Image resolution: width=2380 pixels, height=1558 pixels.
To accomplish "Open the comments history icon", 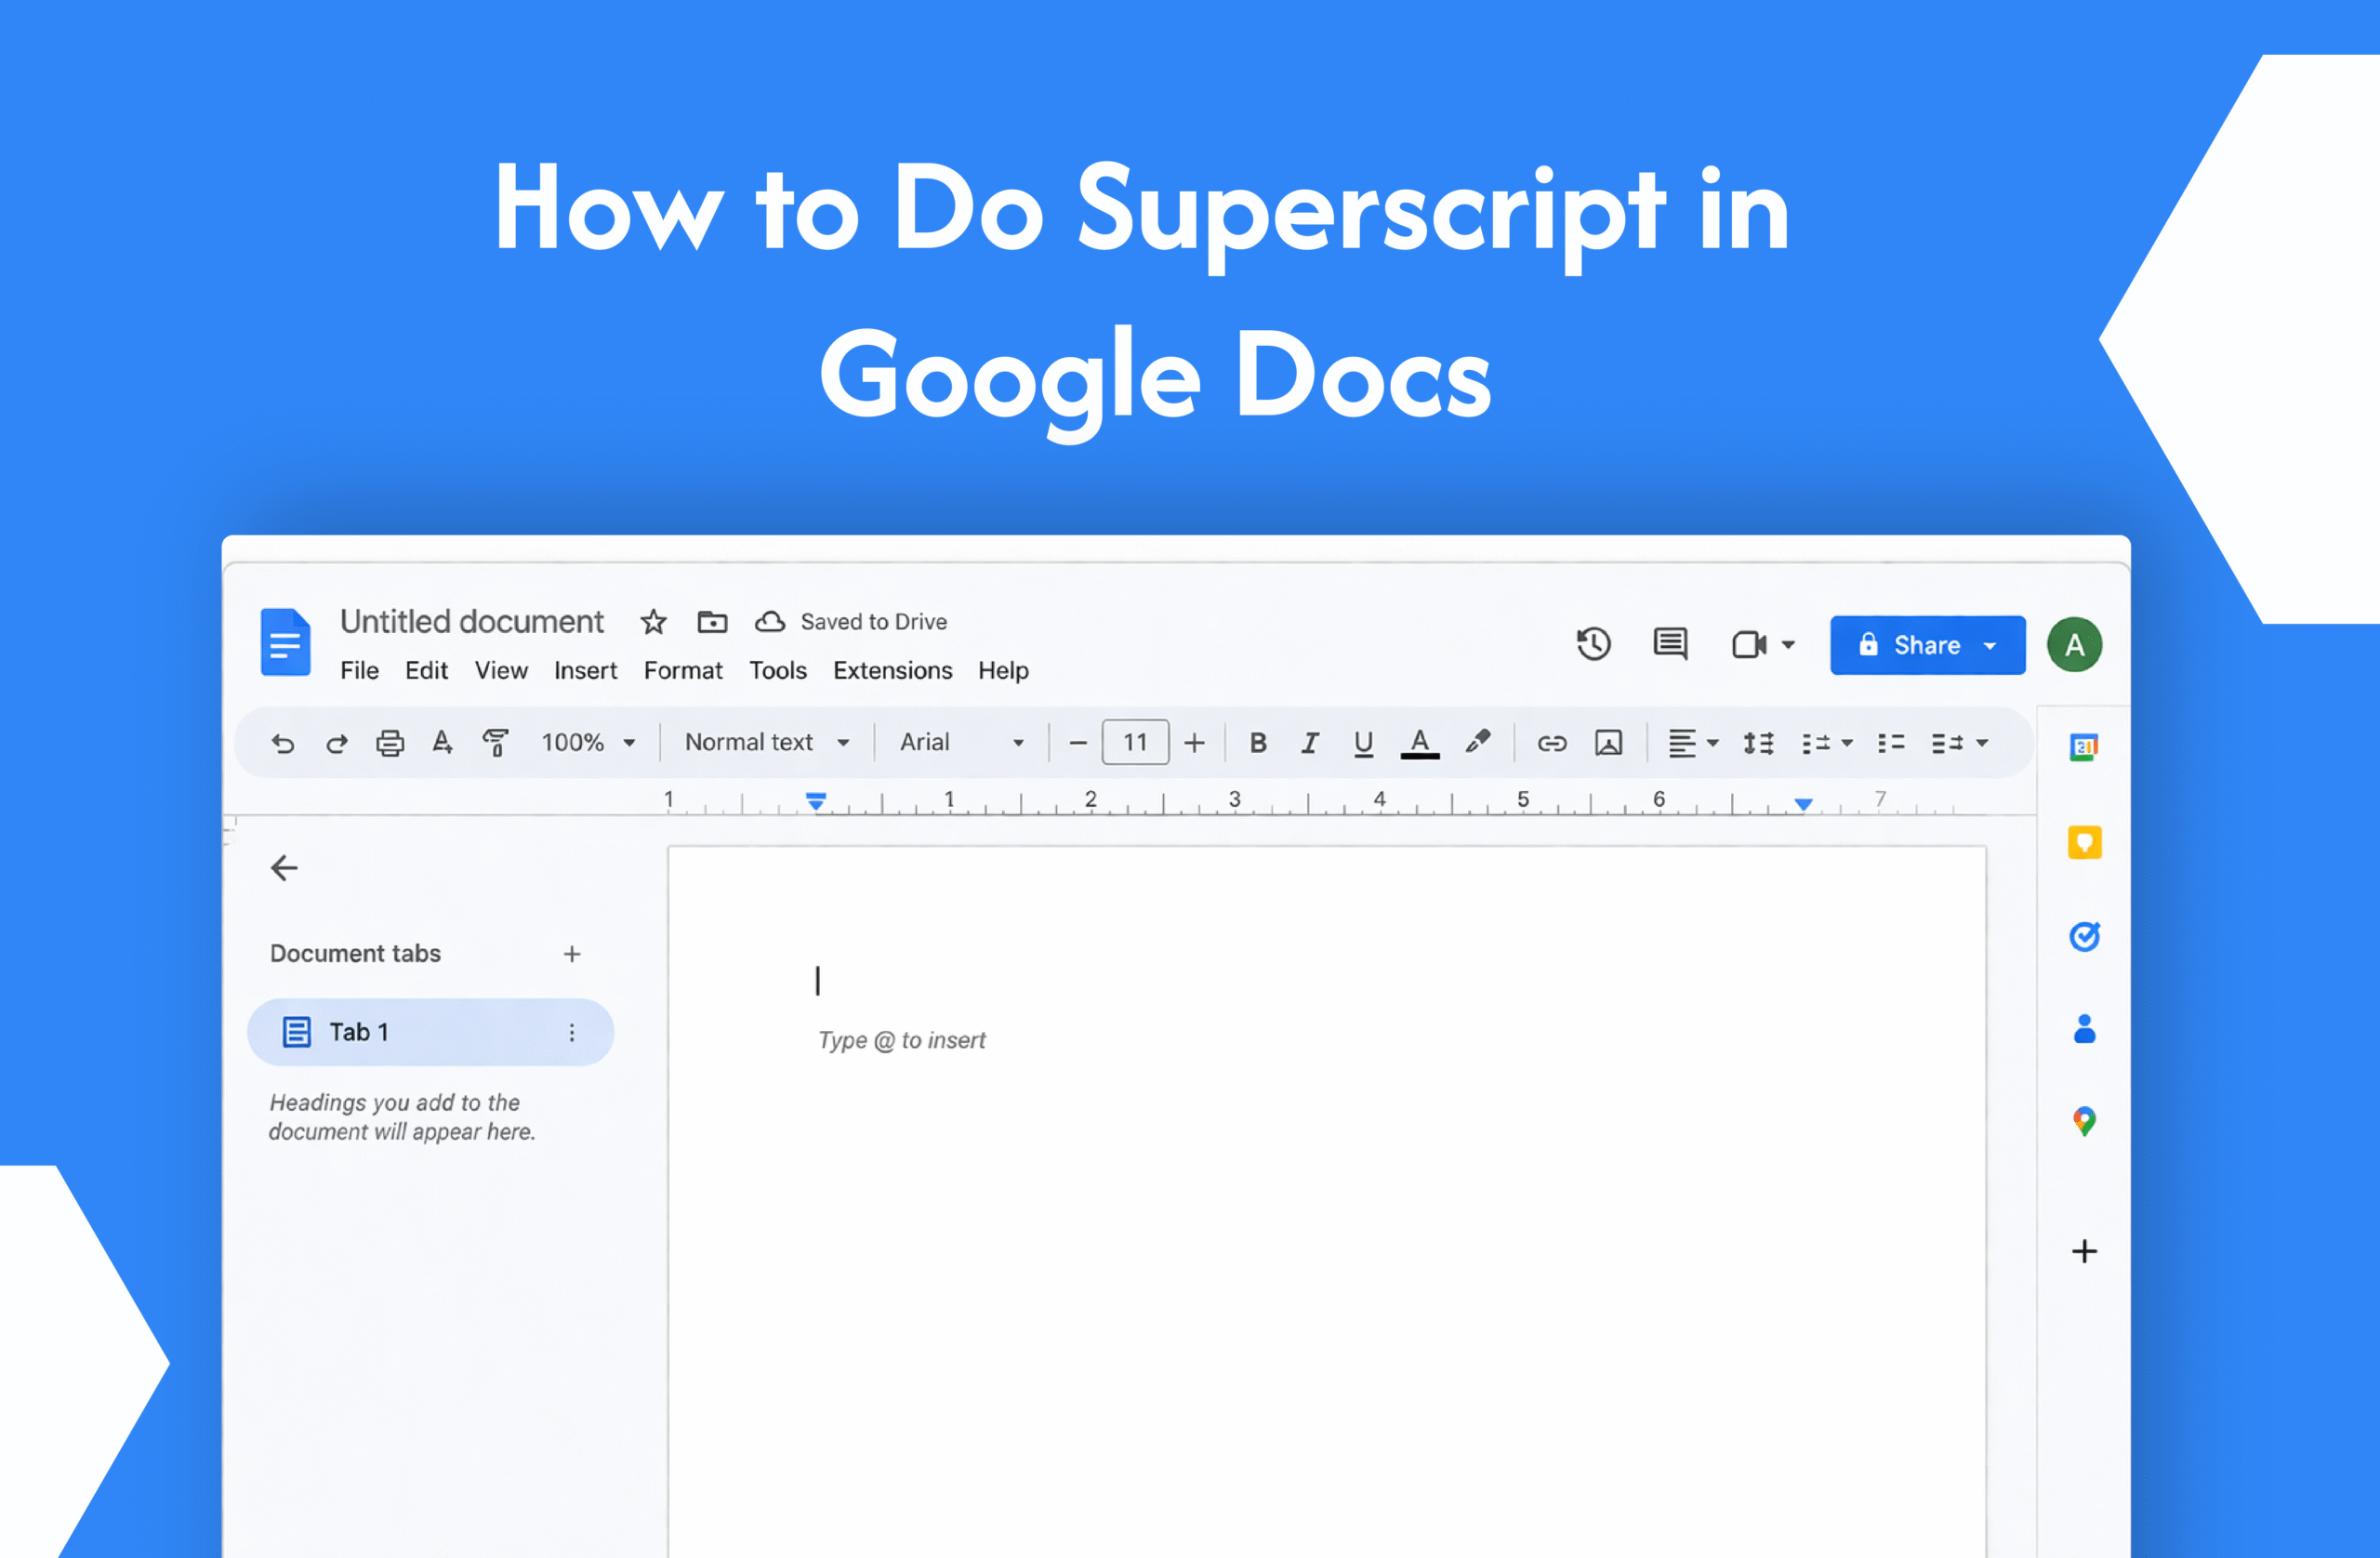I will pyautogui.click(x=1670, y=644).
